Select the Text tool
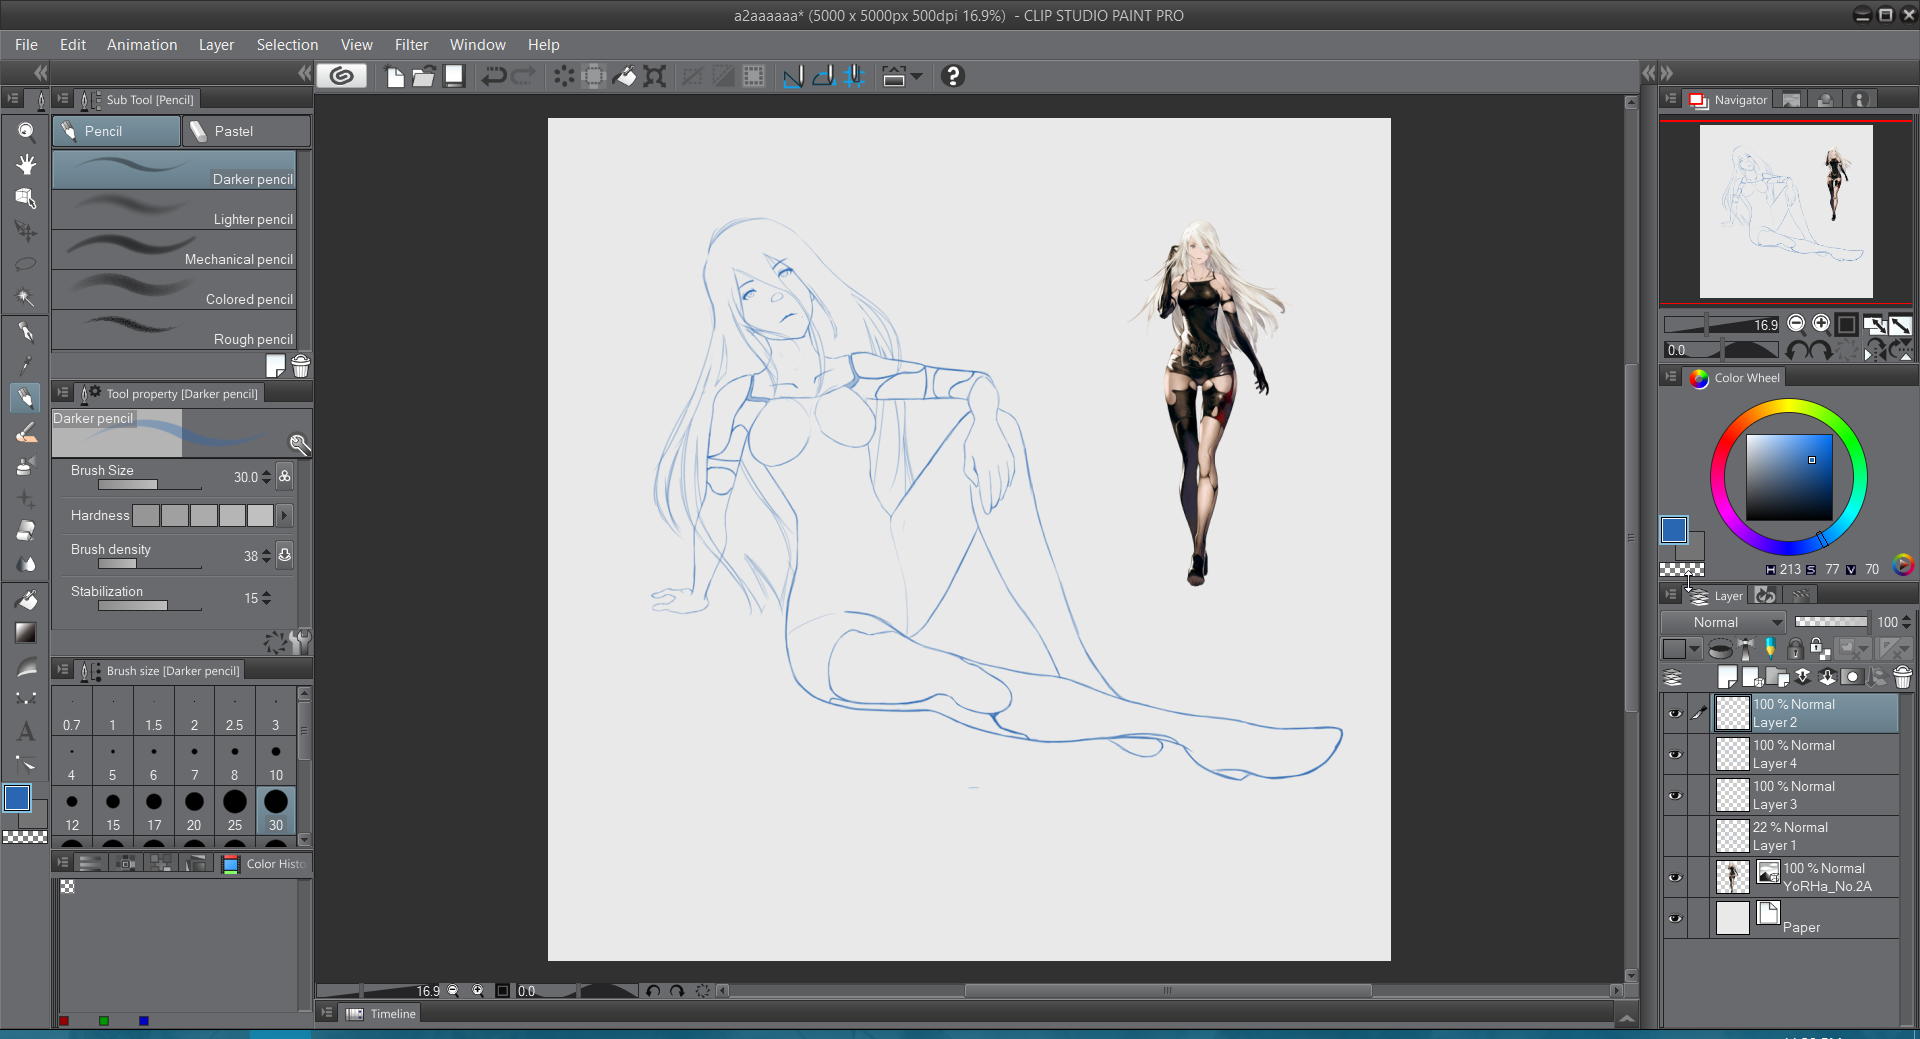 point(26,731)
